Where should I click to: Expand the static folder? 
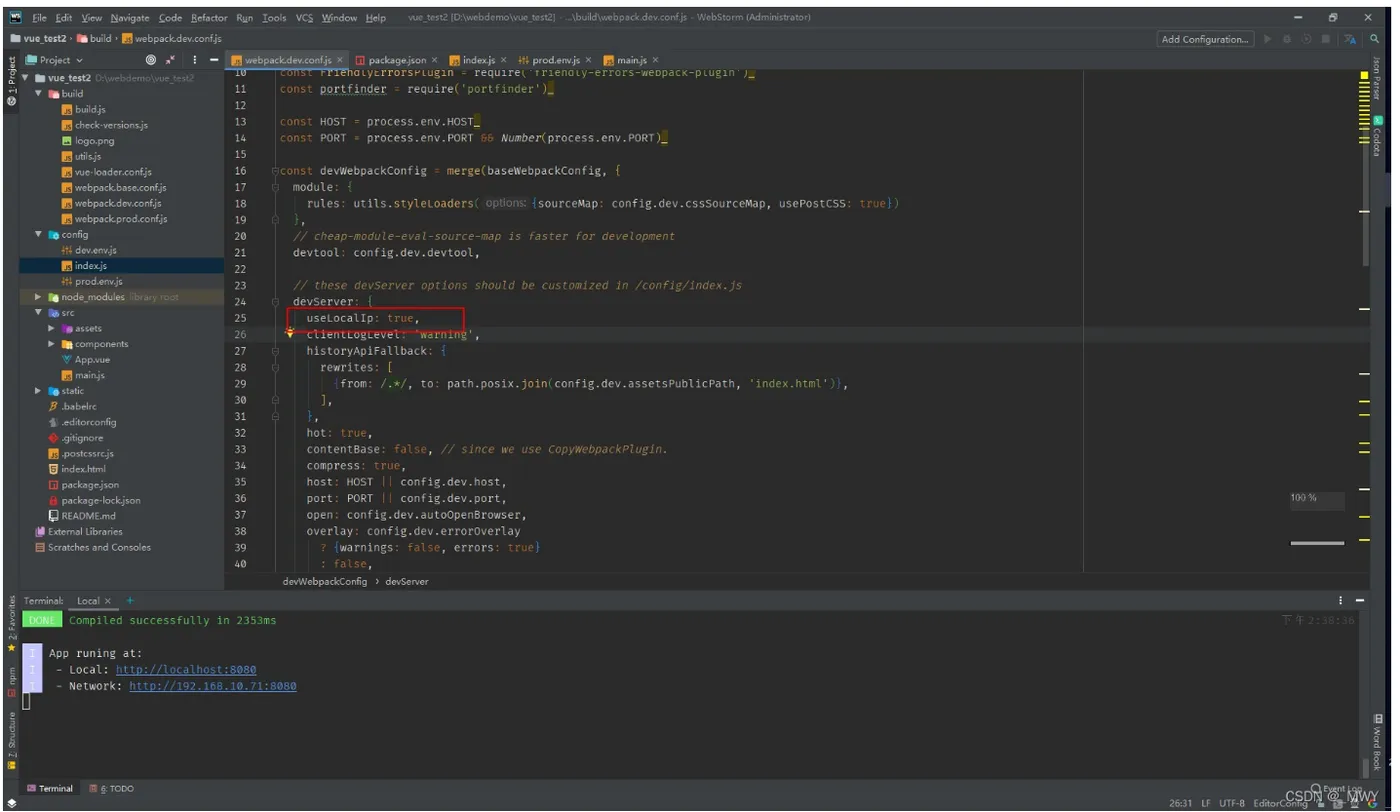tap(39, 390)
